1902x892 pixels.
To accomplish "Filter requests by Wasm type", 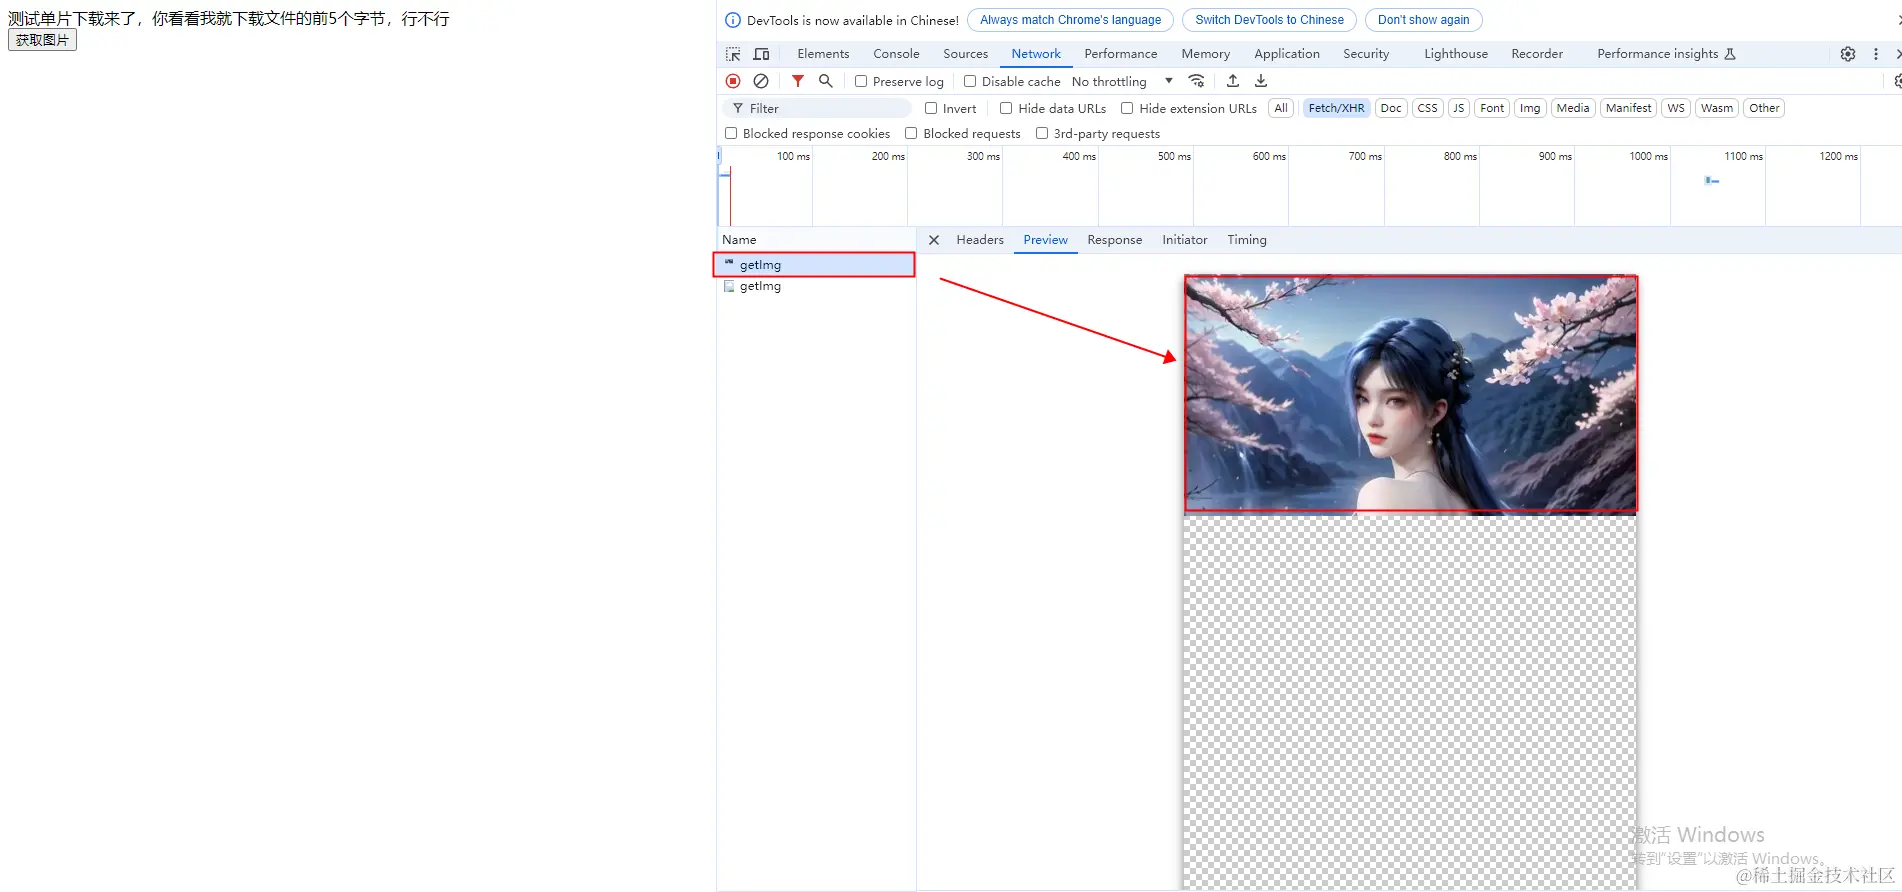I will (x=1717, y=108).
